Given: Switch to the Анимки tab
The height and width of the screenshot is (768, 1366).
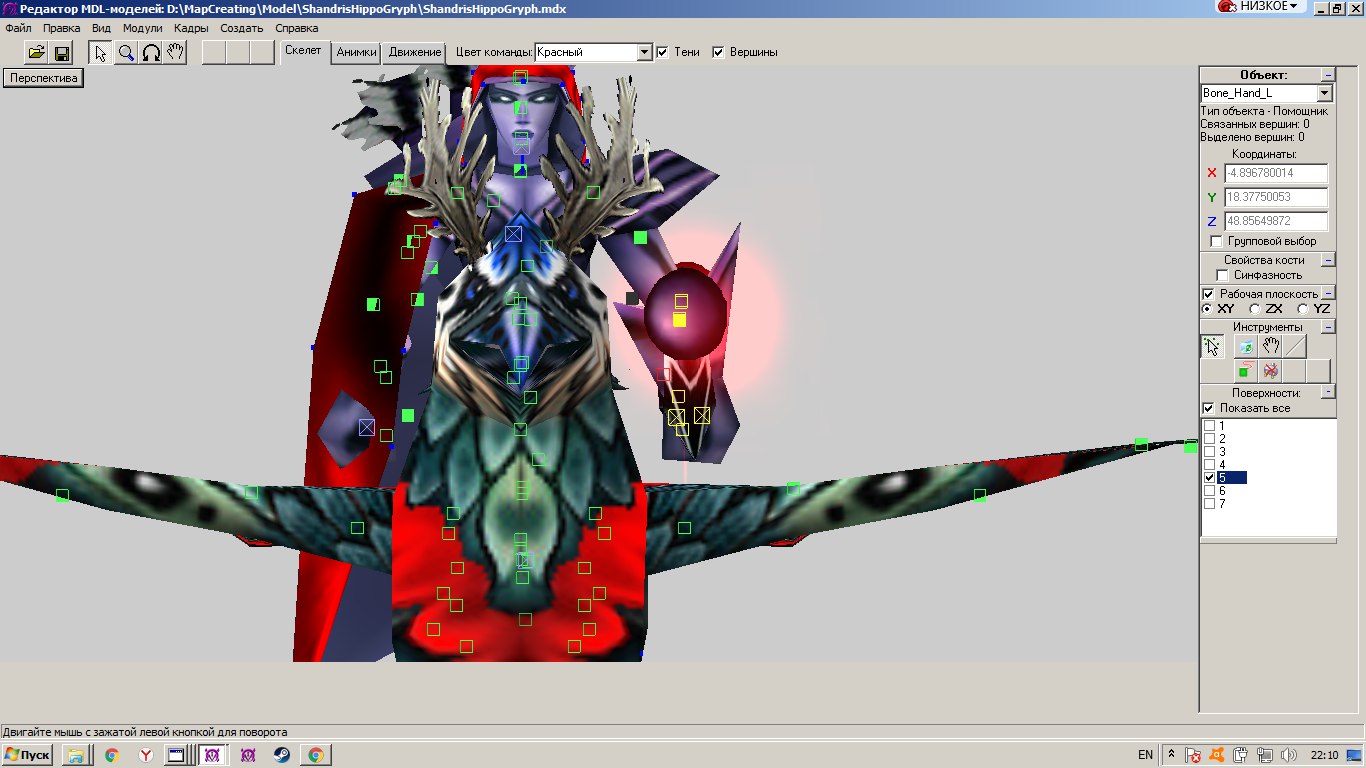Looking at the screenshot, I should click(x=357, y=52).
